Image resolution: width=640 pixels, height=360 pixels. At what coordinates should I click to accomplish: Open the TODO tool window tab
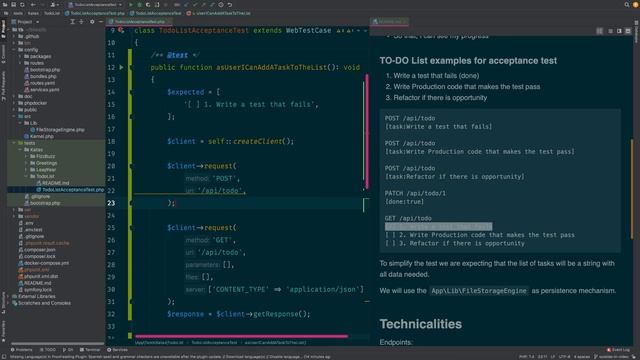(x=48, y=350)
